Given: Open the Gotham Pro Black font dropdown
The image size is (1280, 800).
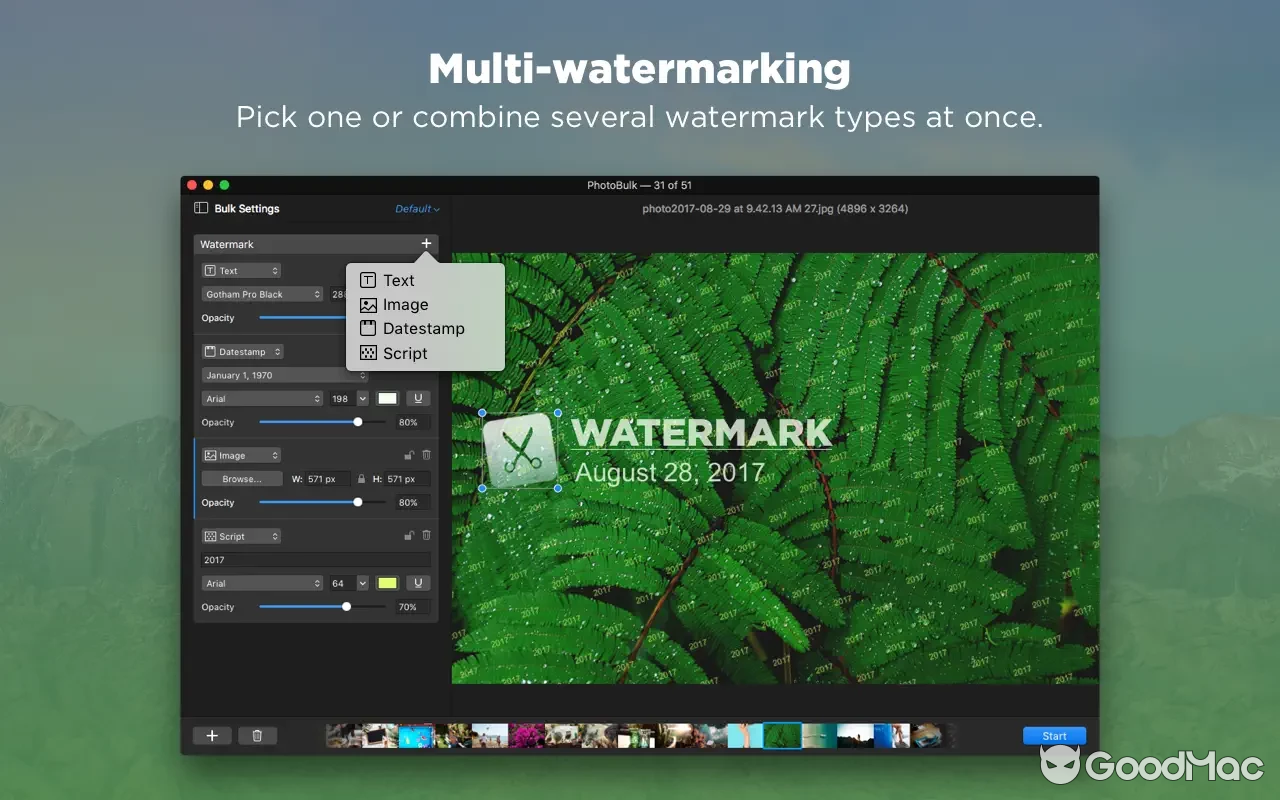Looking at the screenshot, I should point(262,294).
